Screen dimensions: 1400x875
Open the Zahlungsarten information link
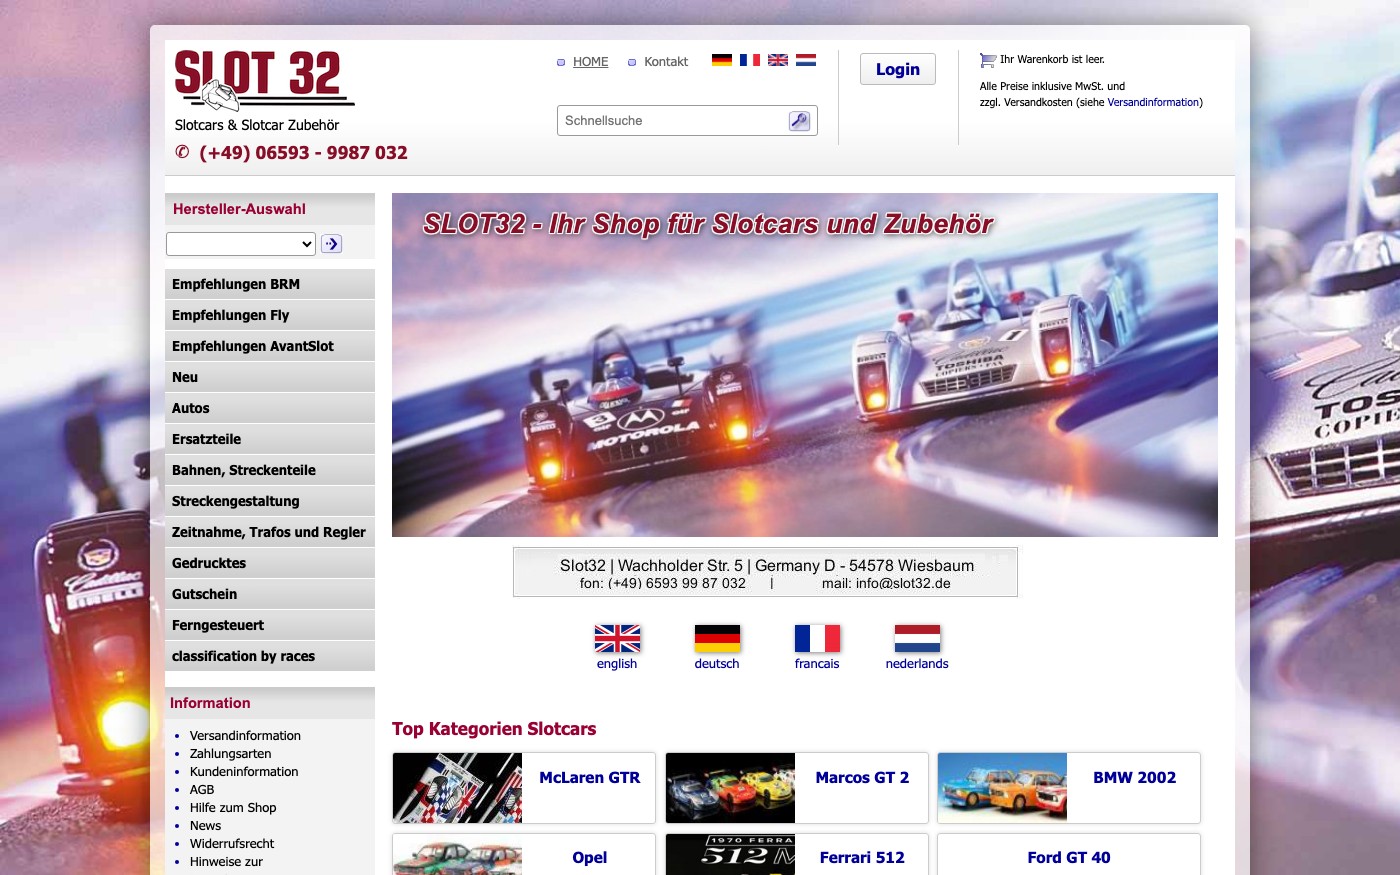[230, 754]
